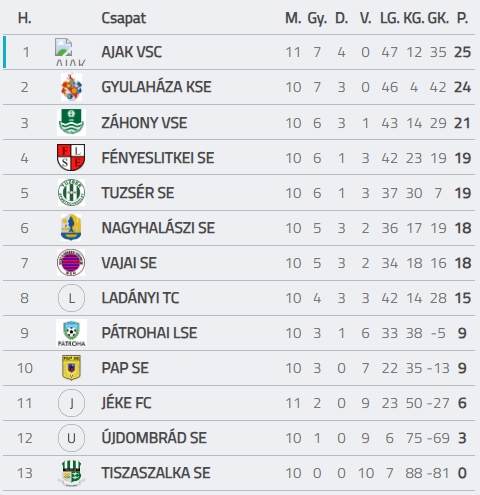Click the P. points column header

coord(462,18)
